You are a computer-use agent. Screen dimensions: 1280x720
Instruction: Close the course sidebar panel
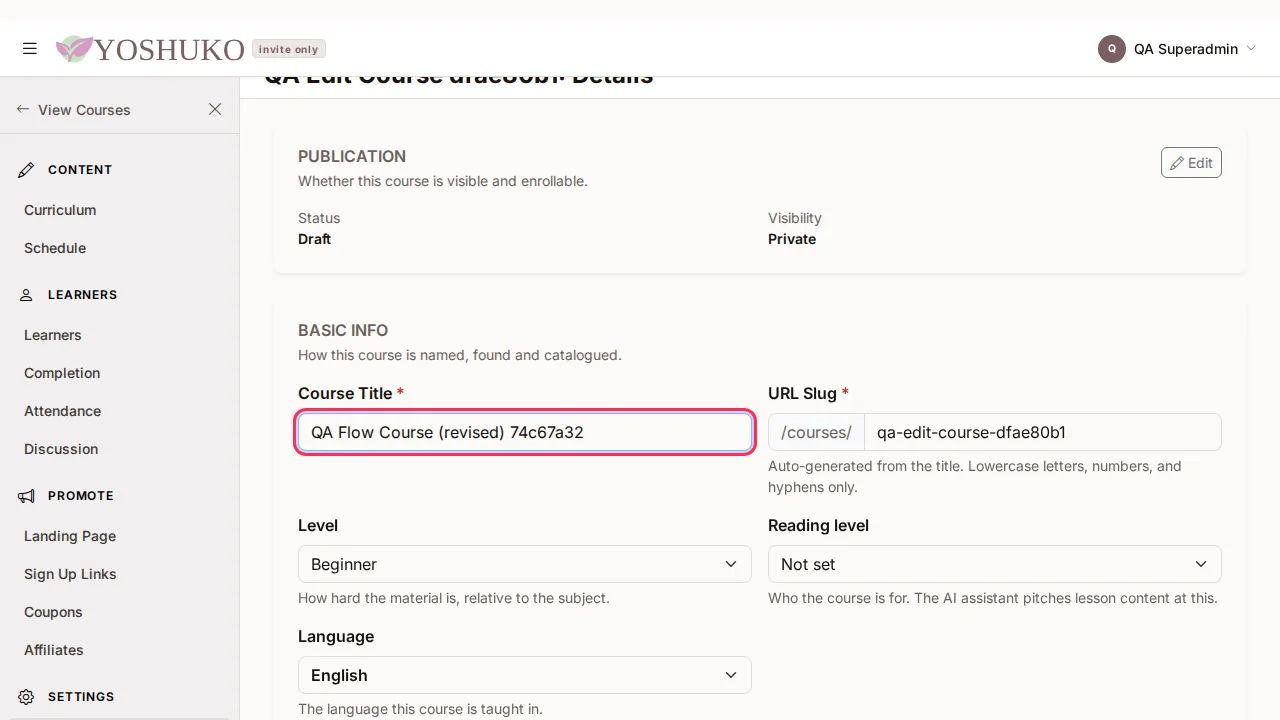[x=215, y=109]
